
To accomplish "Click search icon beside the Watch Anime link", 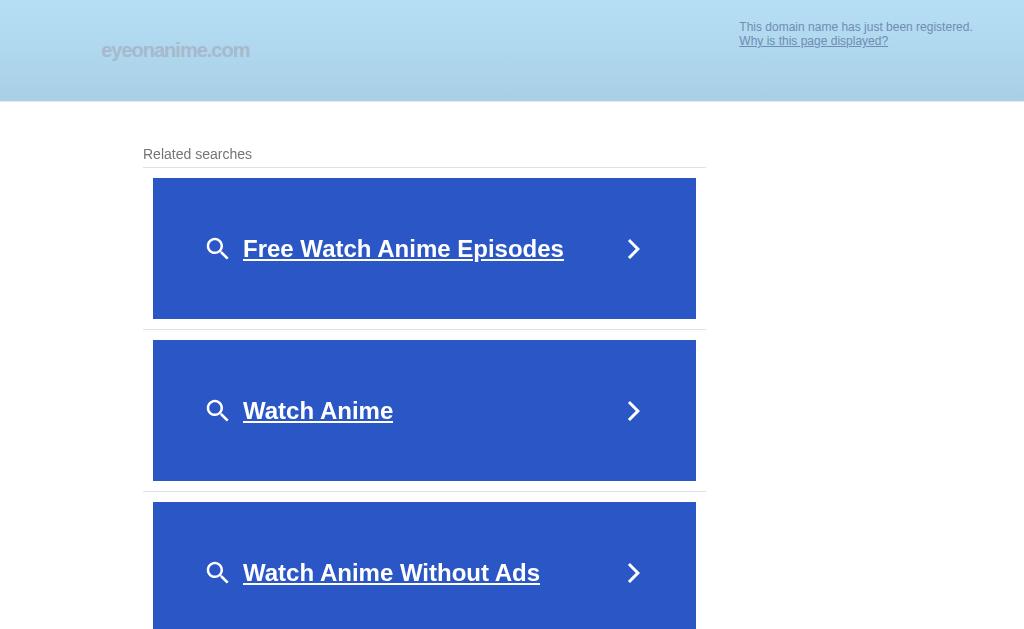I will click(x=217, y=411).
